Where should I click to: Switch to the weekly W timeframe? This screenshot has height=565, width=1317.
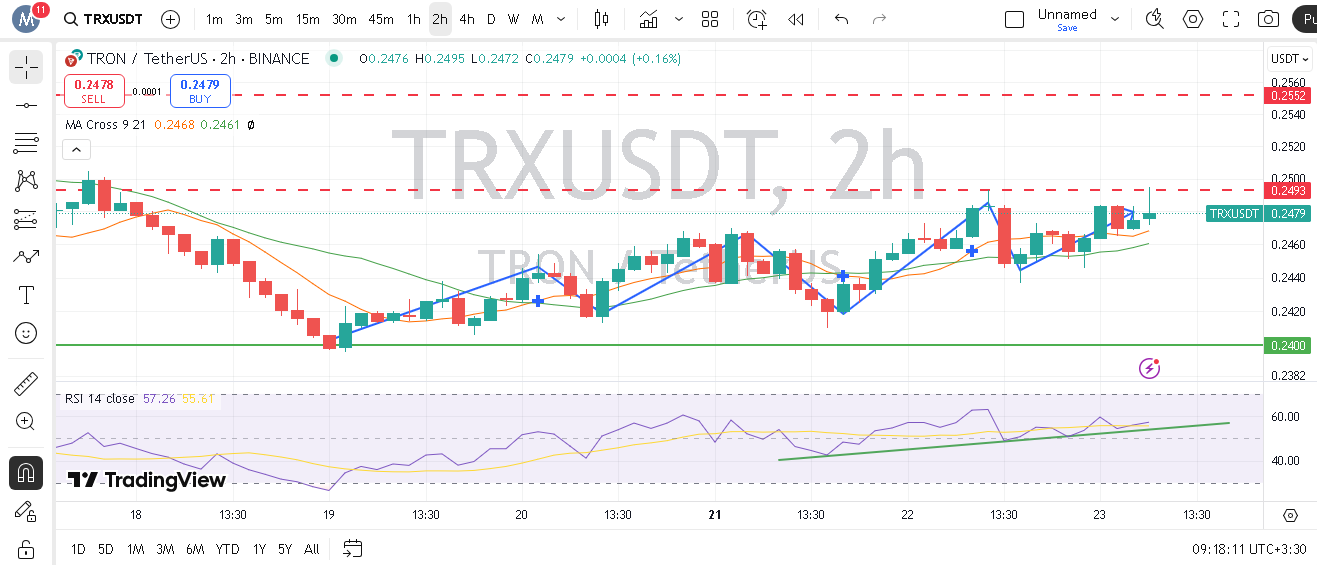[513, 19]
